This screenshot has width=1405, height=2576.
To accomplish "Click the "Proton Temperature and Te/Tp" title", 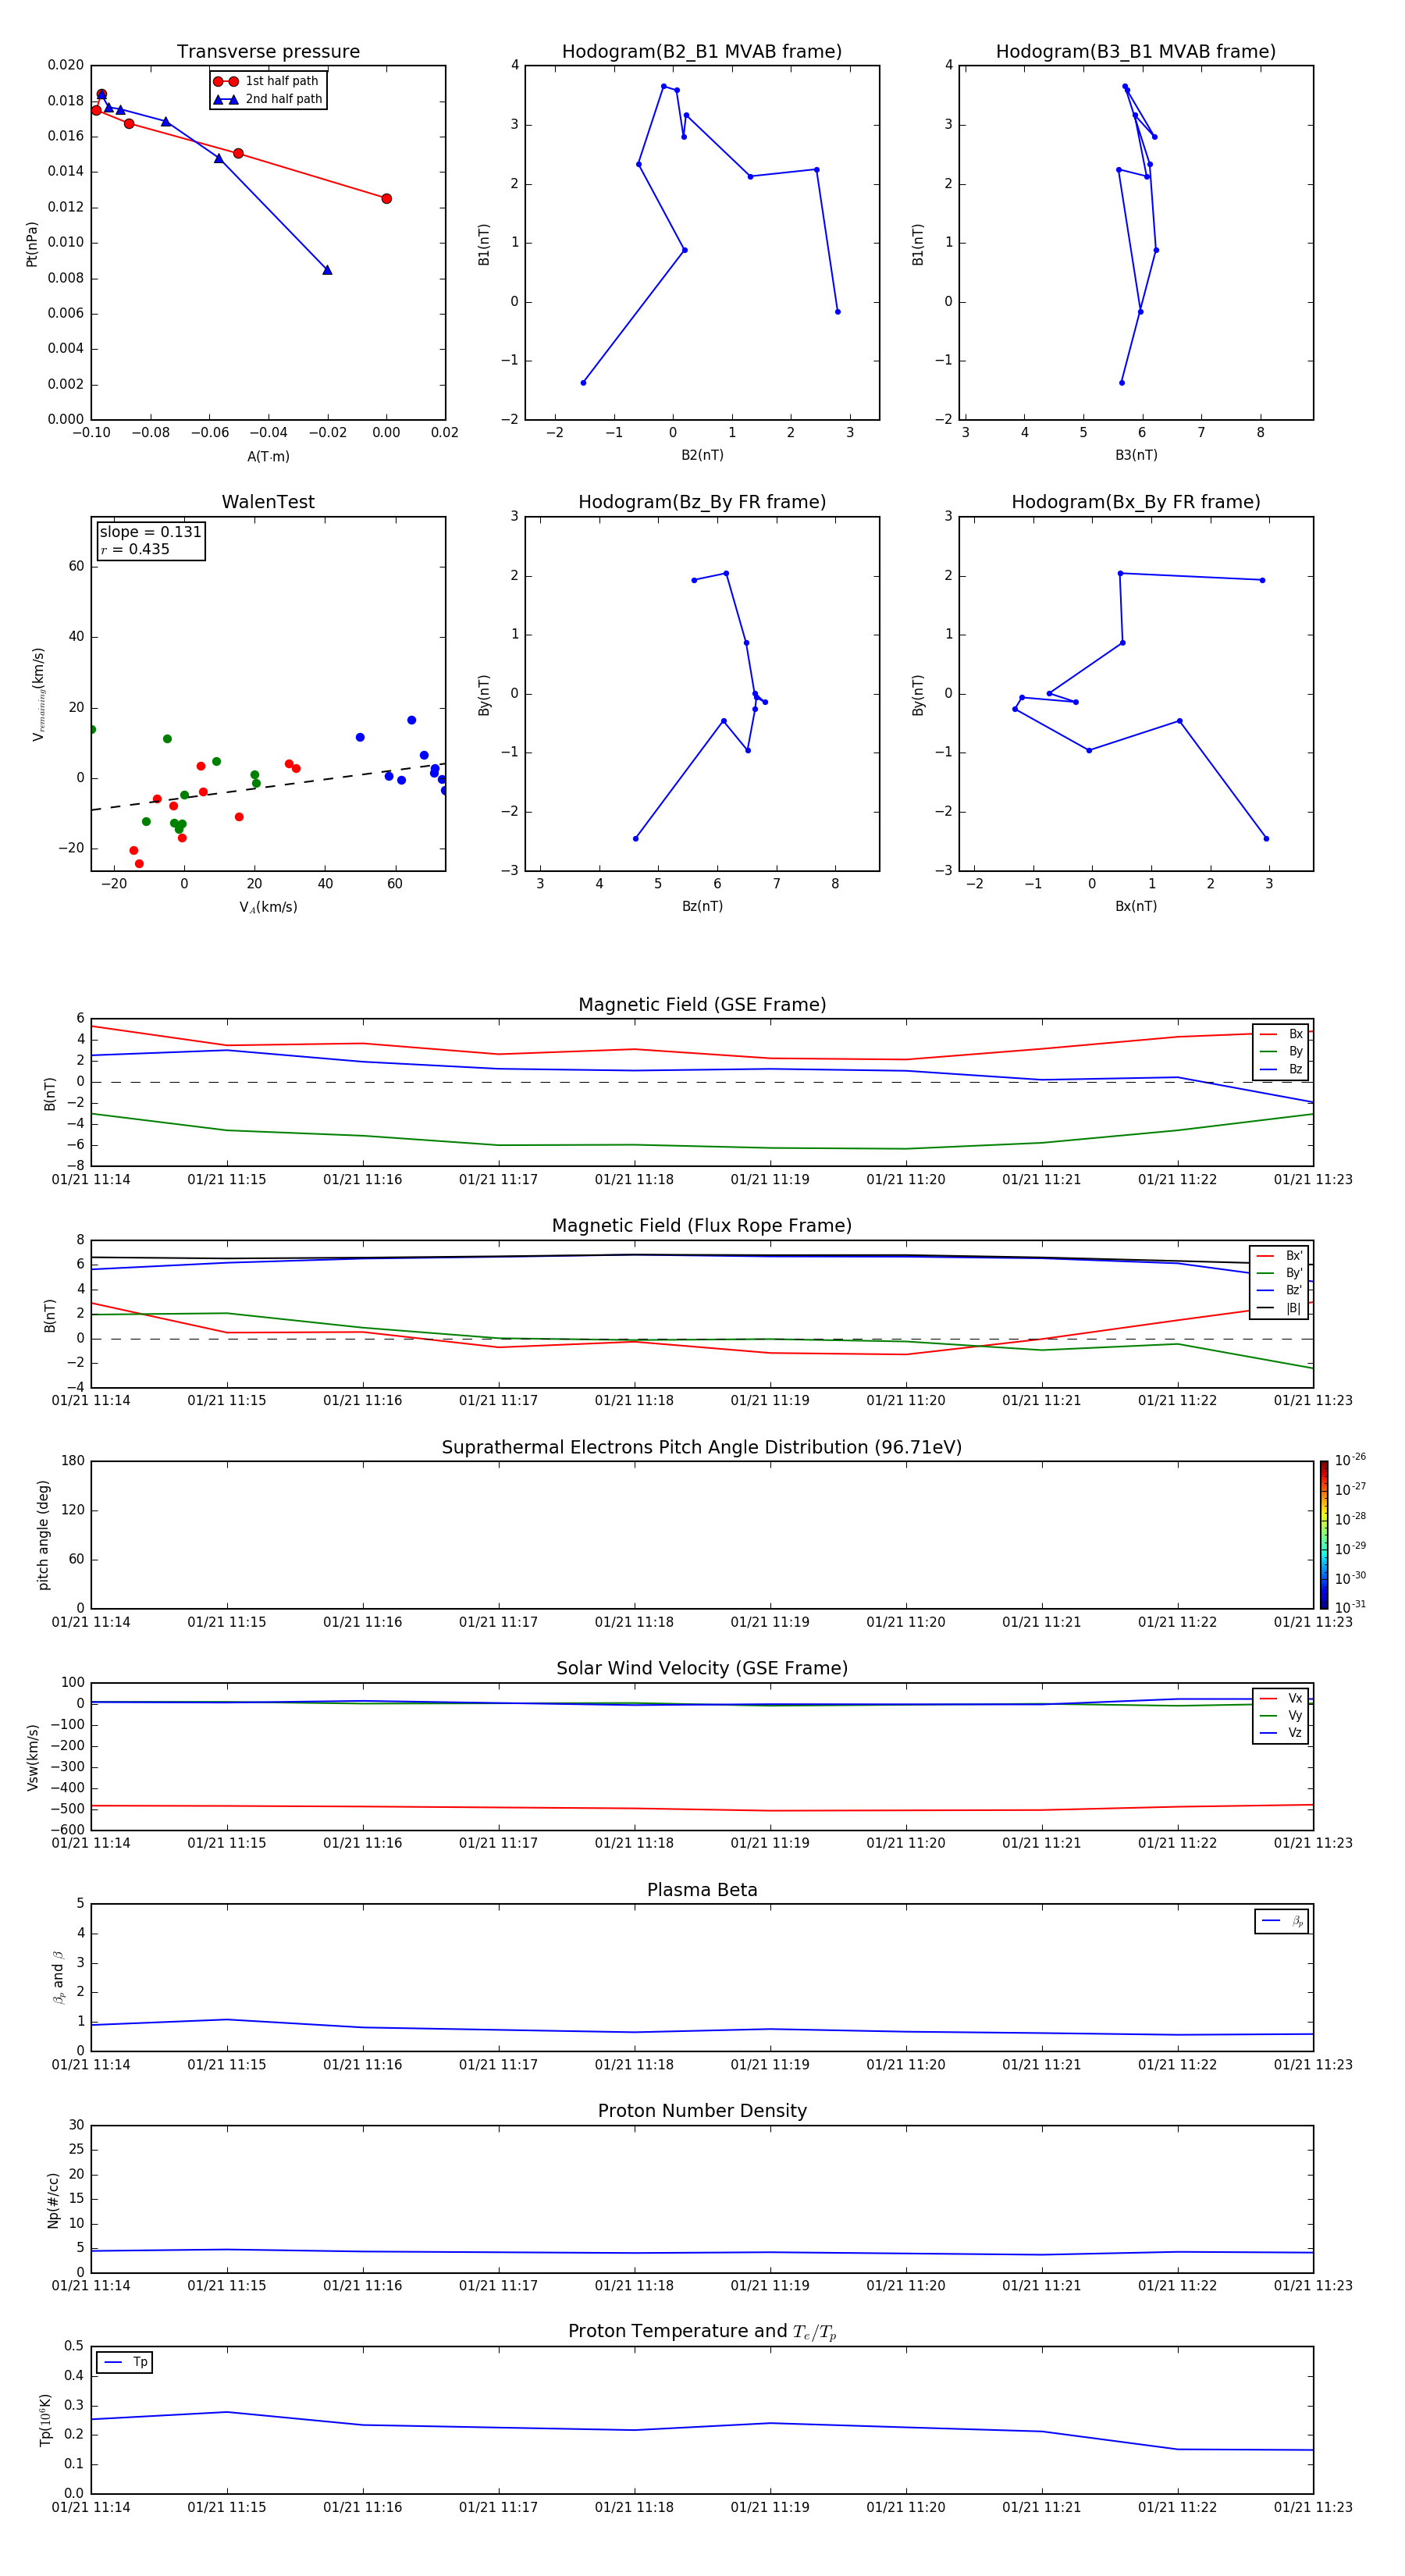I will 702,2332.
